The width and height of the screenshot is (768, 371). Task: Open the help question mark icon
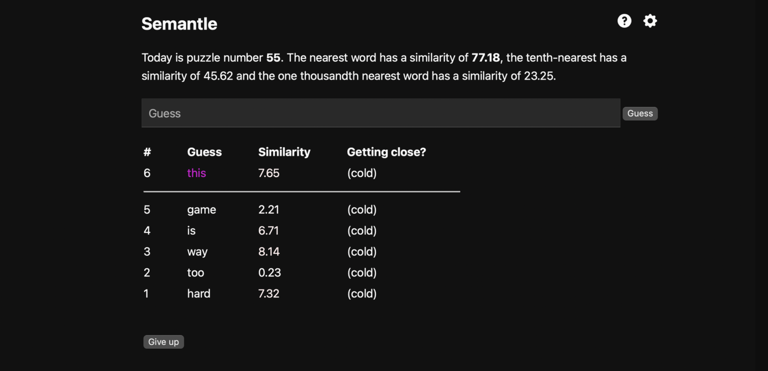624,21
